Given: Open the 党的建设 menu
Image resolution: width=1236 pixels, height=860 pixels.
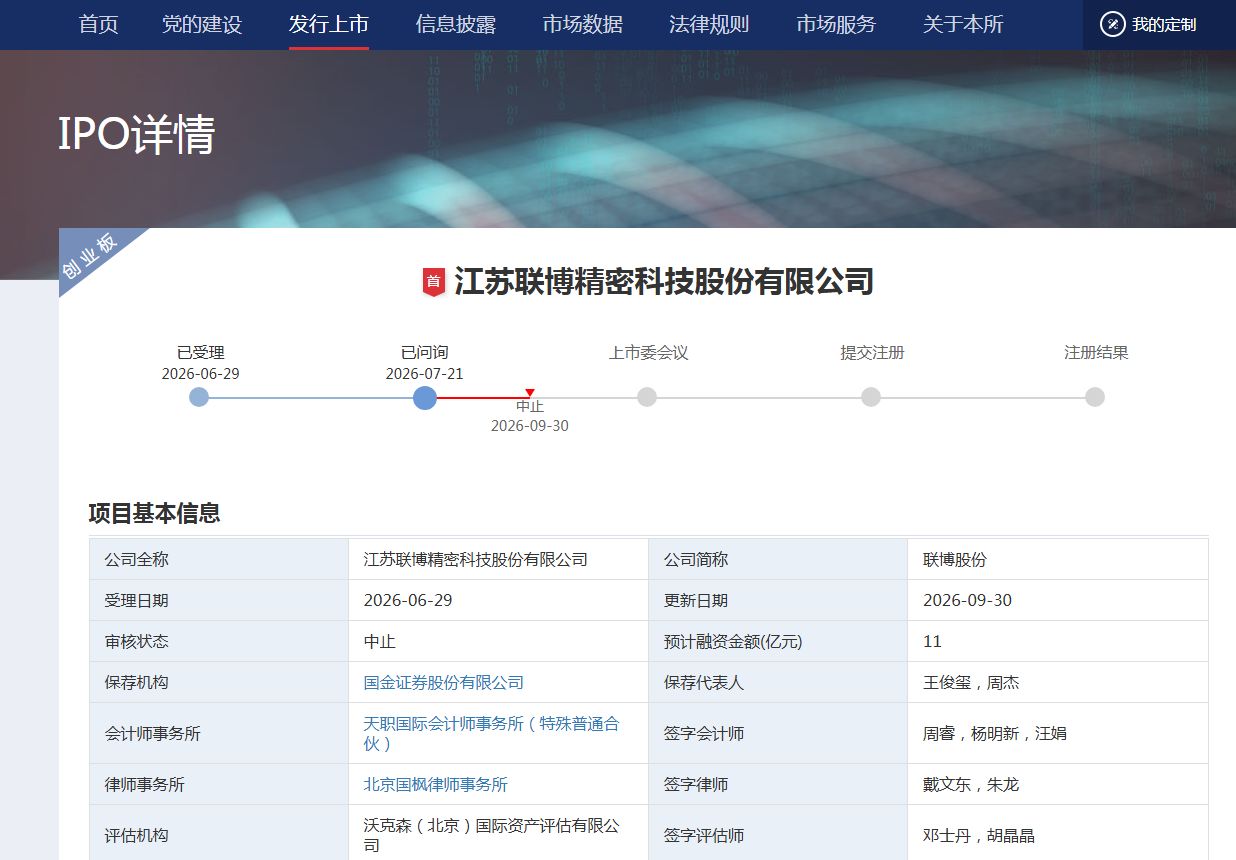Looking at the screenshot, I should click(202, 24).
